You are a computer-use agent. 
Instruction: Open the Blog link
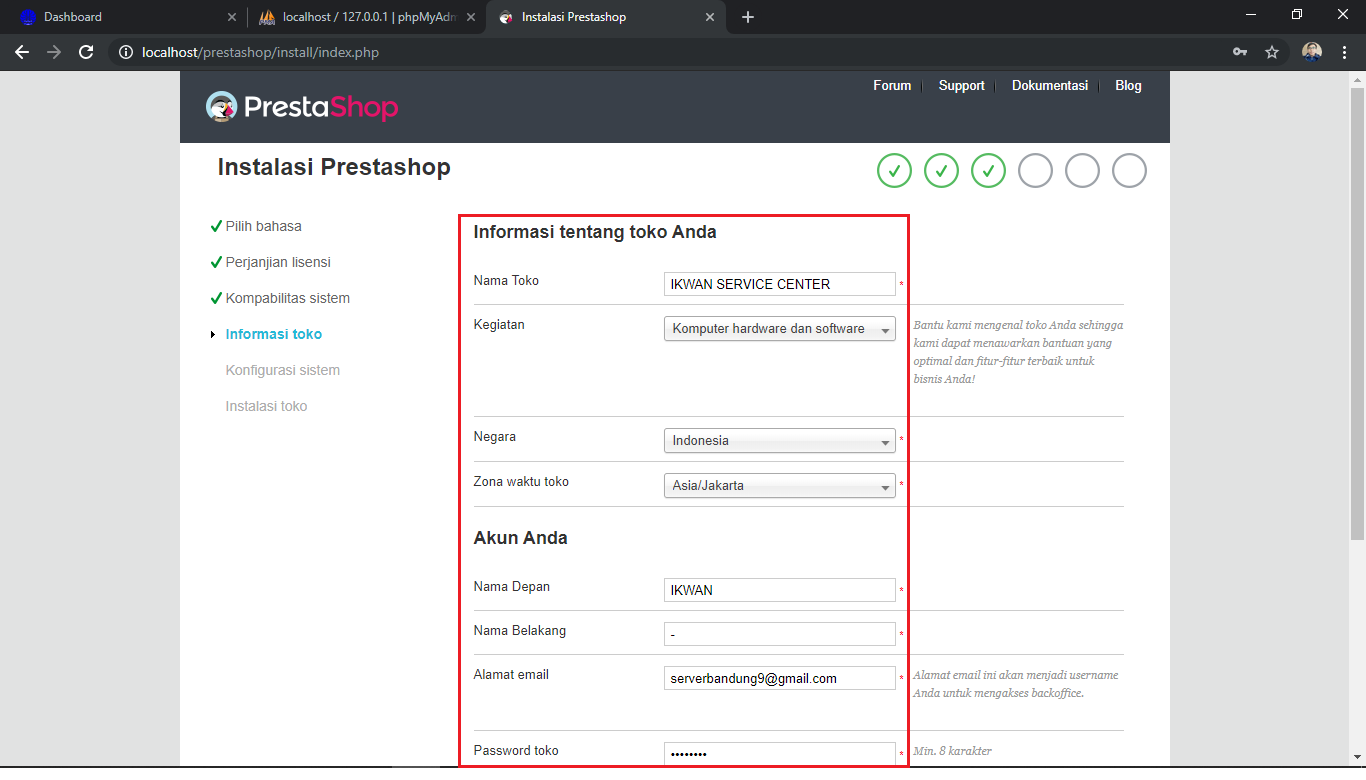click(x=1128, y=86)
